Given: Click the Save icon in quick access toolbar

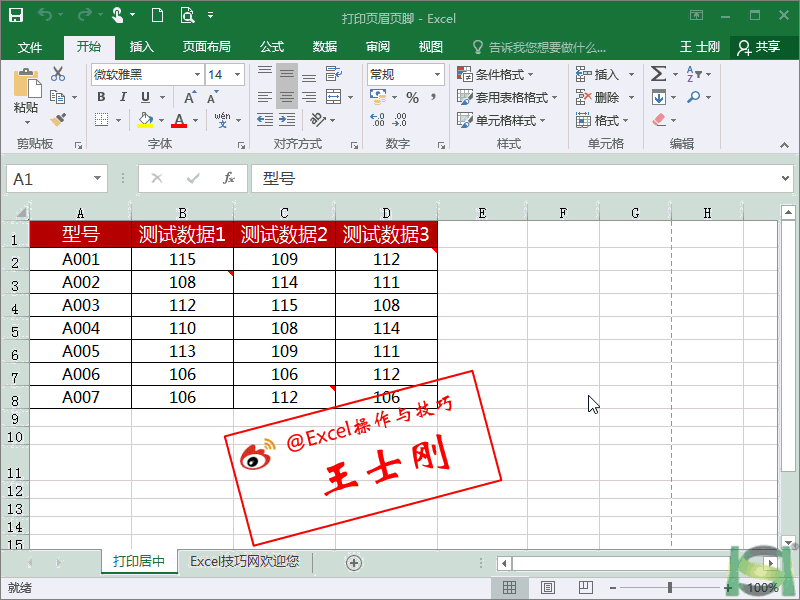Looking at the screenshot, I should coord(16,15).
